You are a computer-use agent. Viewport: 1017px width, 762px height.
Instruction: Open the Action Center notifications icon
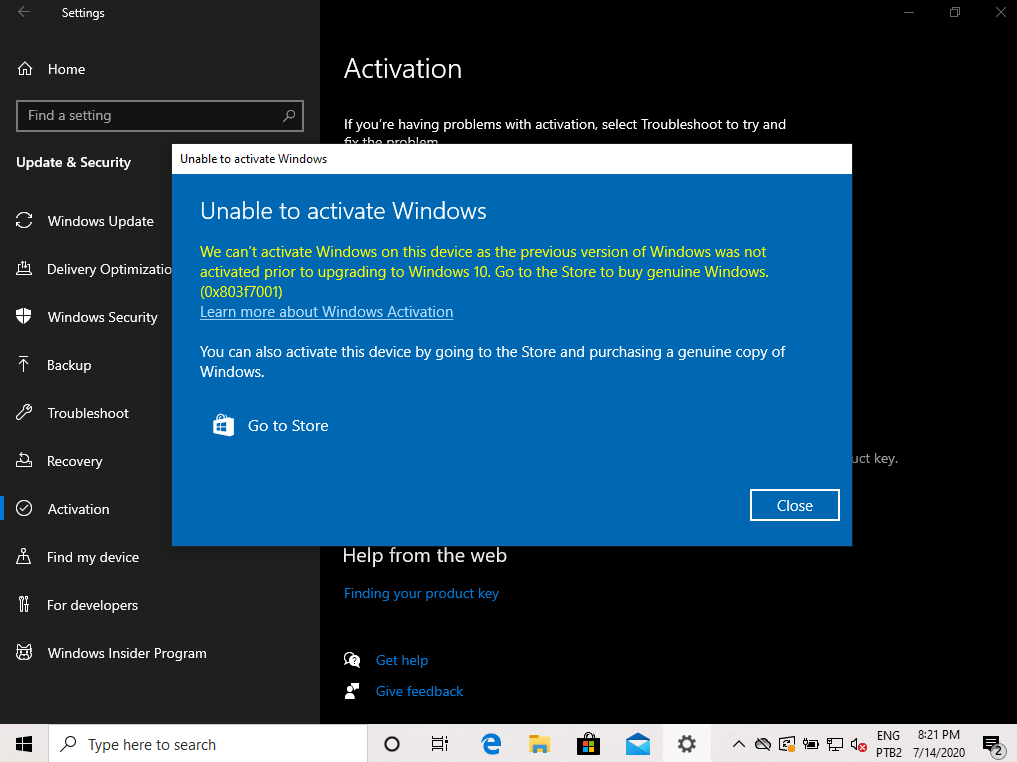pos(992,744)
